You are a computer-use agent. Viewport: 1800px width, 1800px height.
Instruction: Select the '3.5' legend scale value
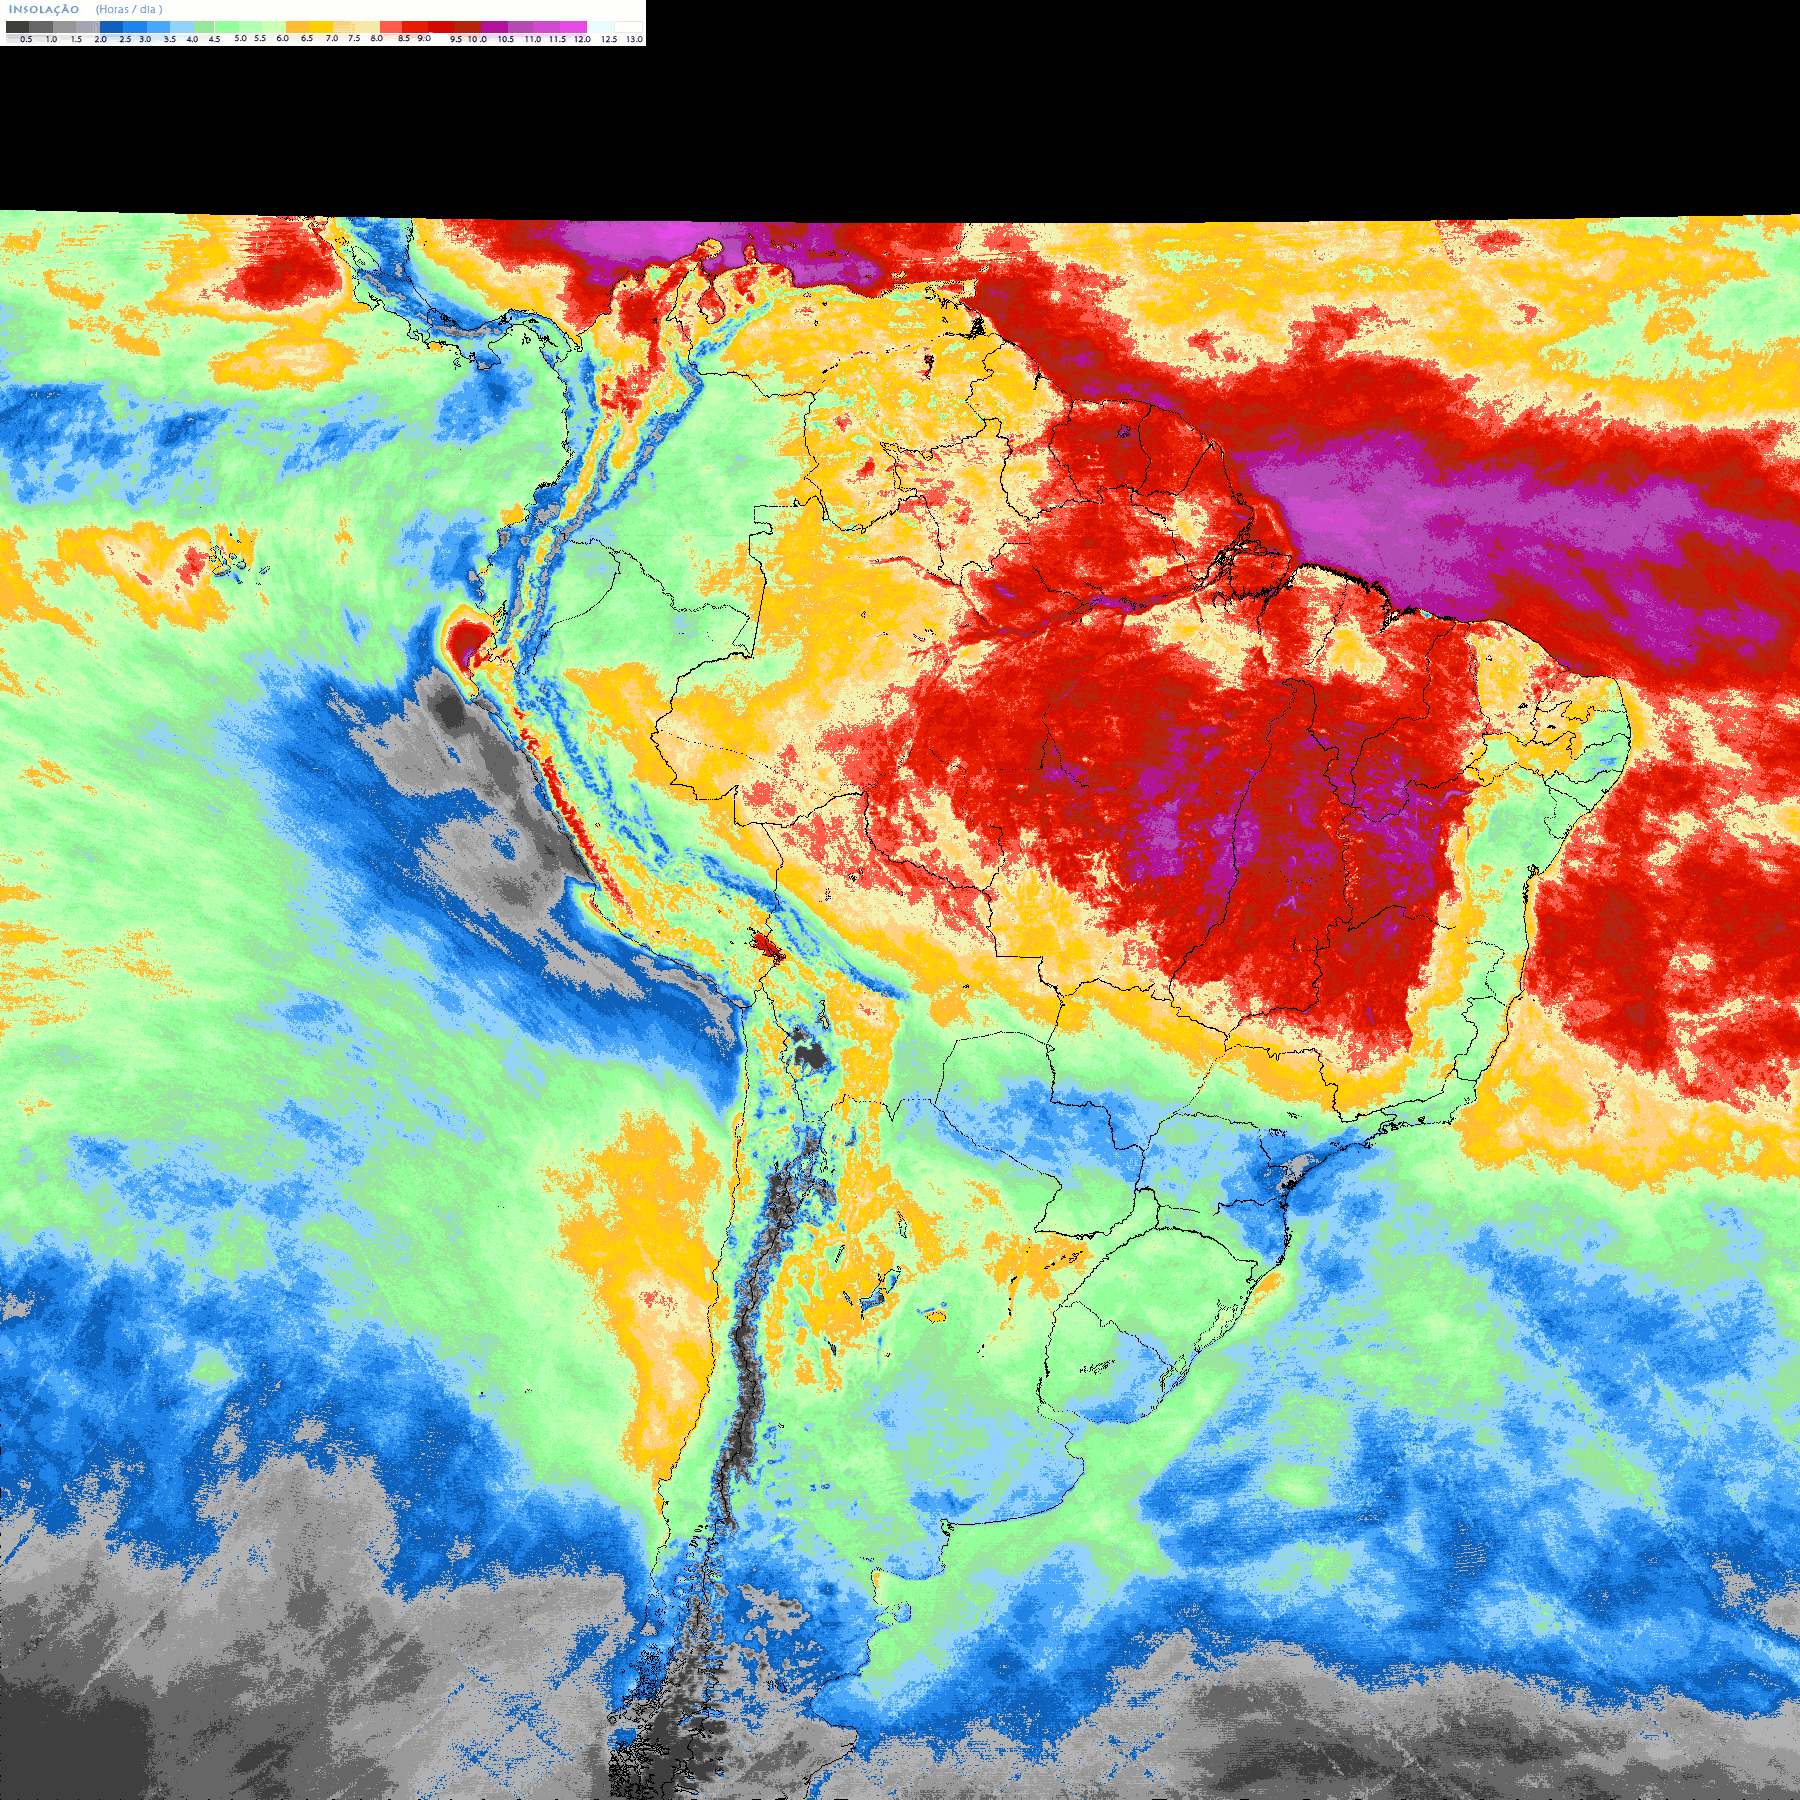170,39
